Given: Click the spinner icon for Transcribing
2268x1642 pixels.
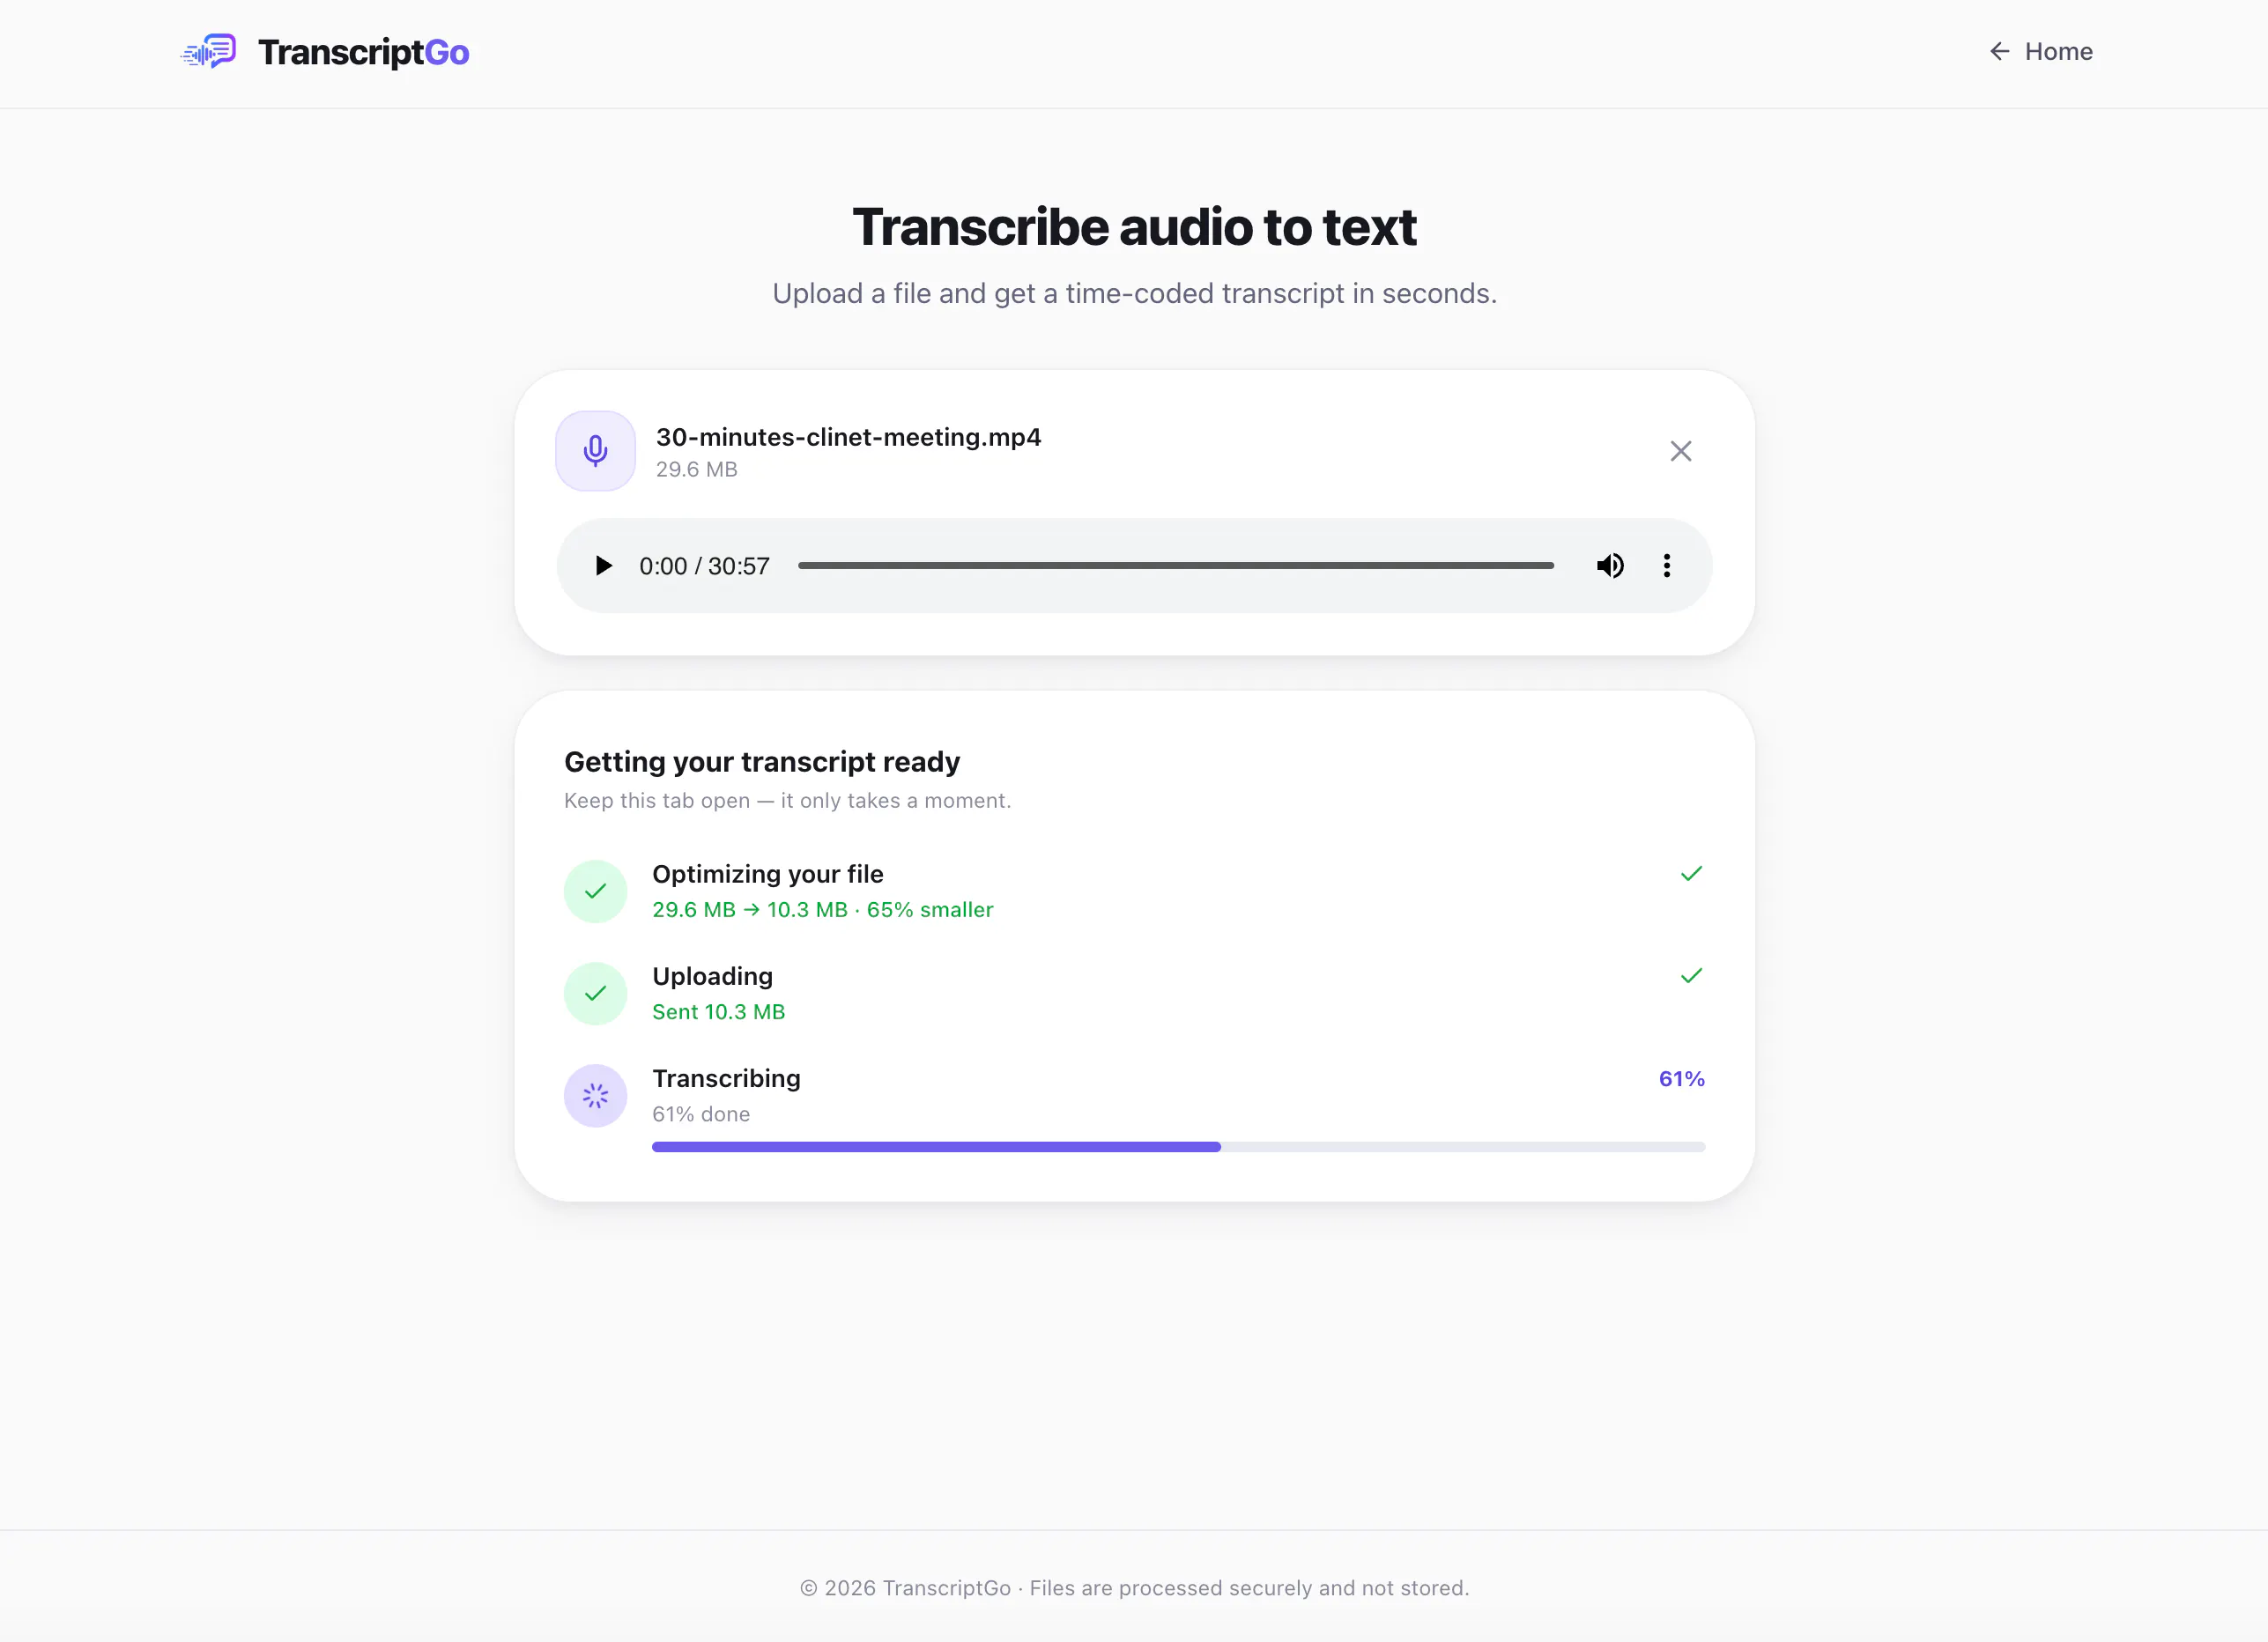Looking at the screenshot, I should coord(595,1096).
